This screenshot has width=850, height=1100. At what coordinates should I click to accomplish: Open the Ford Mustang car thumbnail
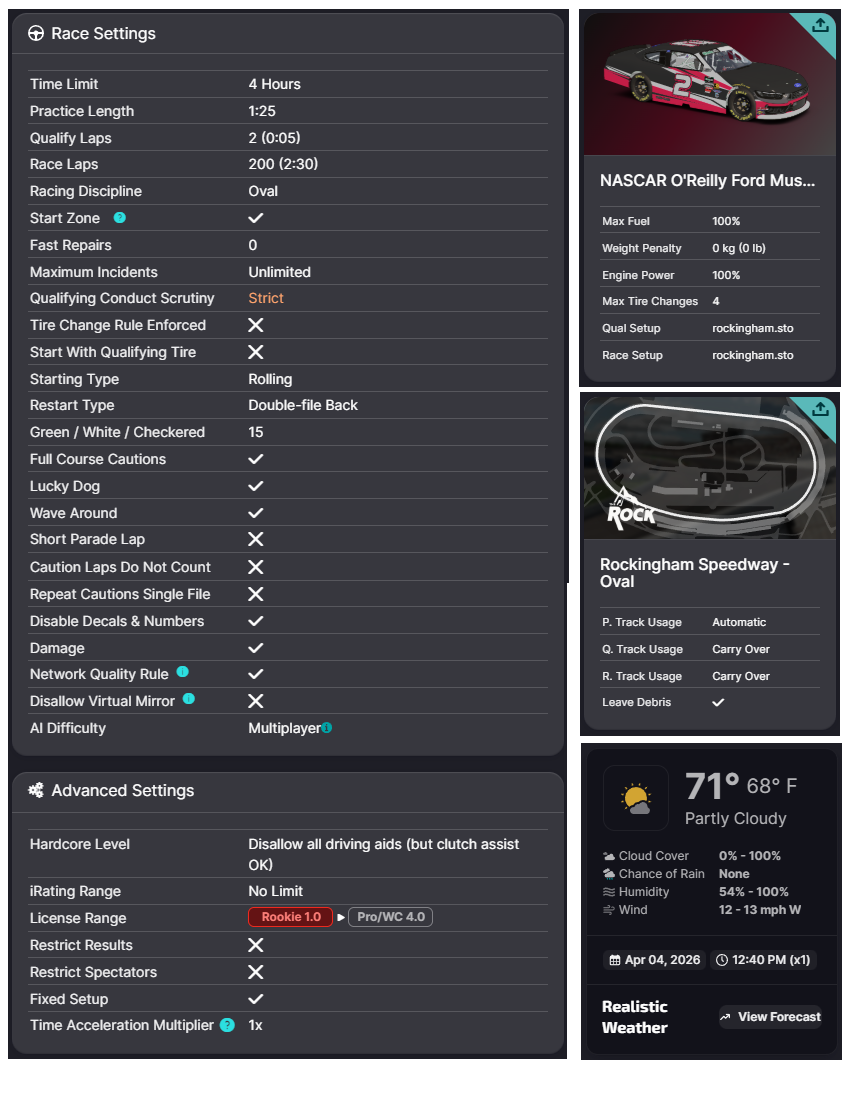[710, 84]
